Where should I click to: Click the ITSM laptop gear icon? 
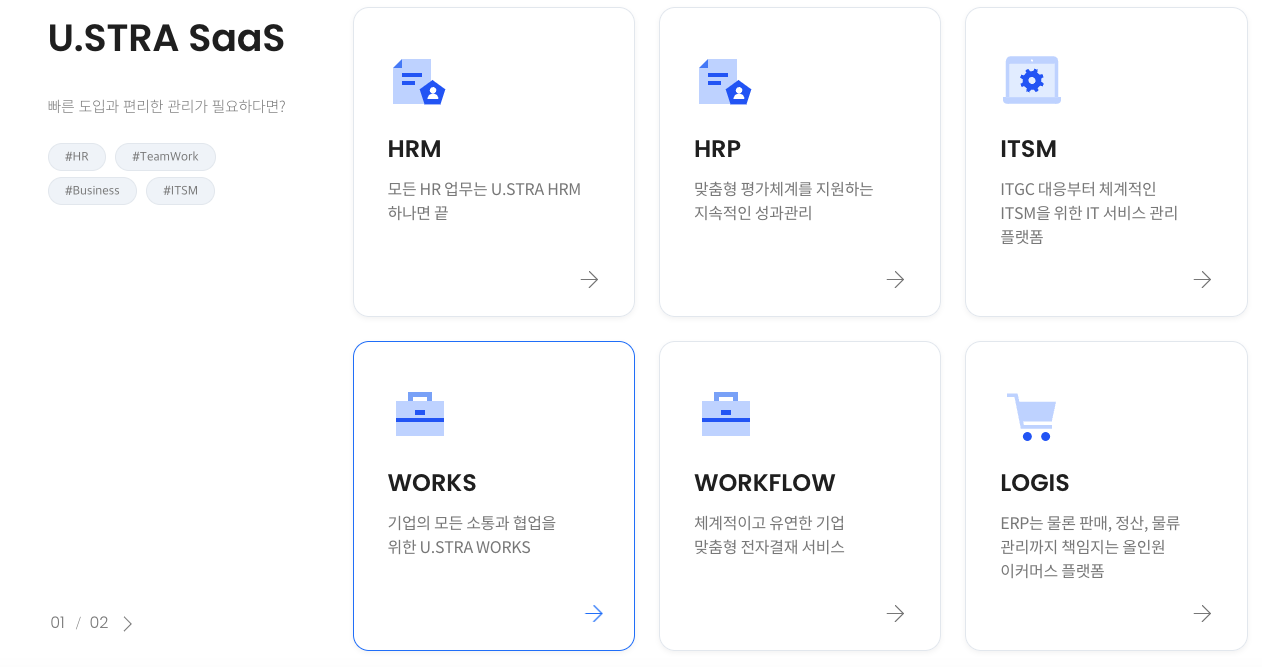pyautogui.click(x=1031, y=80)
